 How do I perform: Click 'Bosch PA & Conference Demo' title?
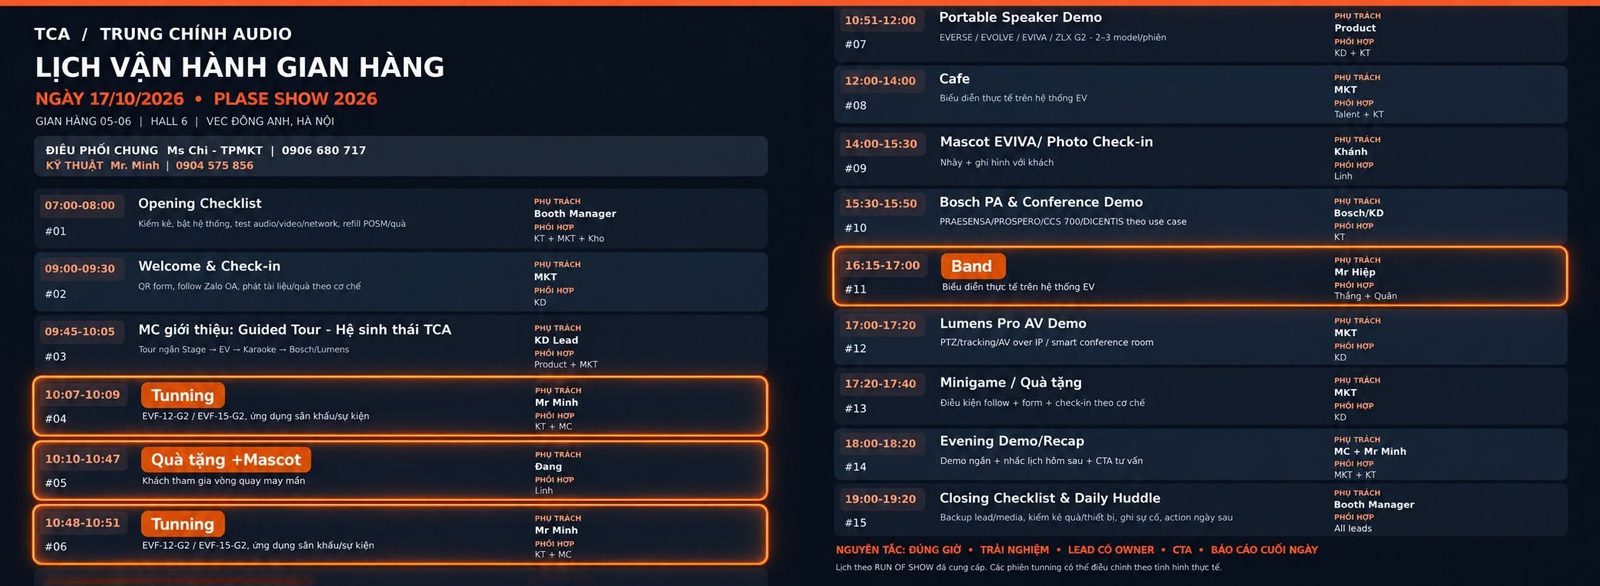click(1041, 202)
